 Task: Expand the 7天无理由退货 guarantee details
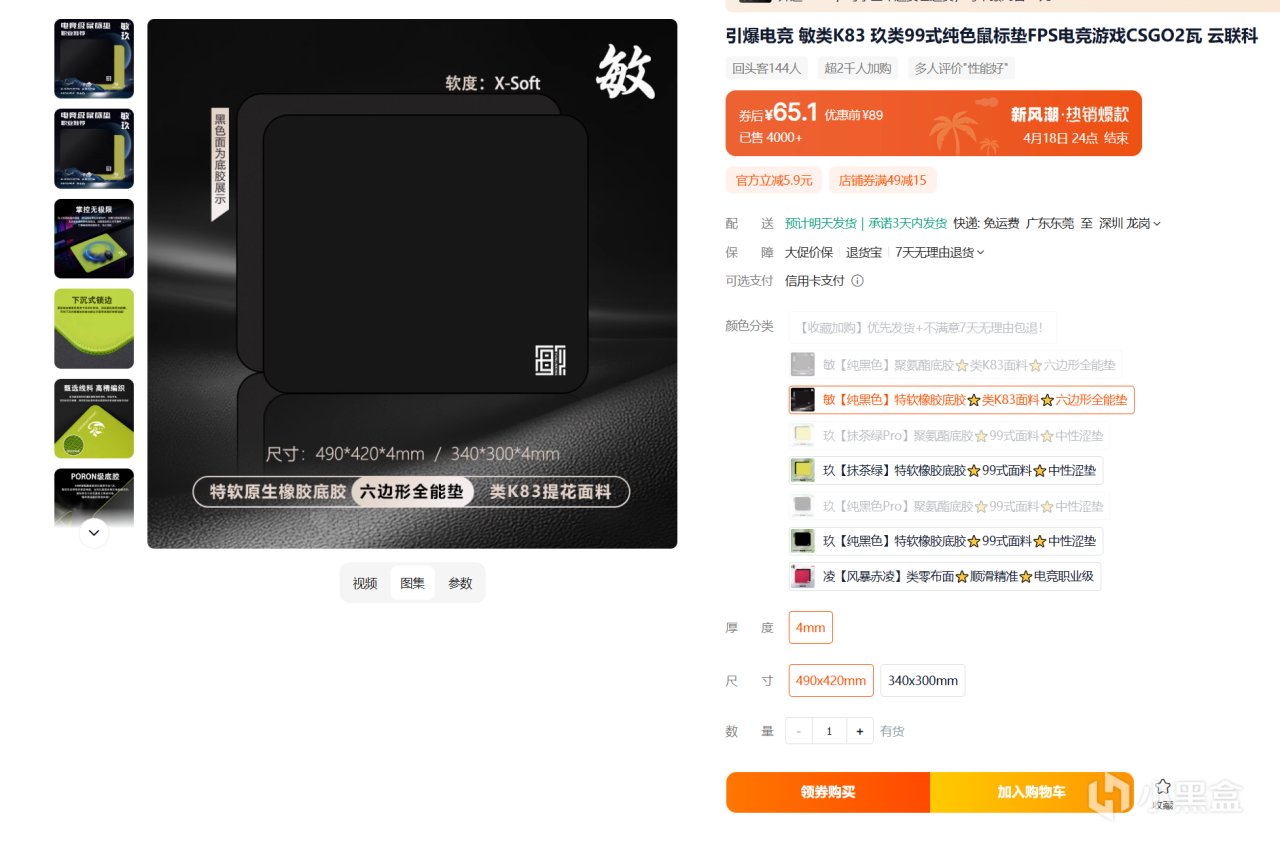[x=940, y=252]
